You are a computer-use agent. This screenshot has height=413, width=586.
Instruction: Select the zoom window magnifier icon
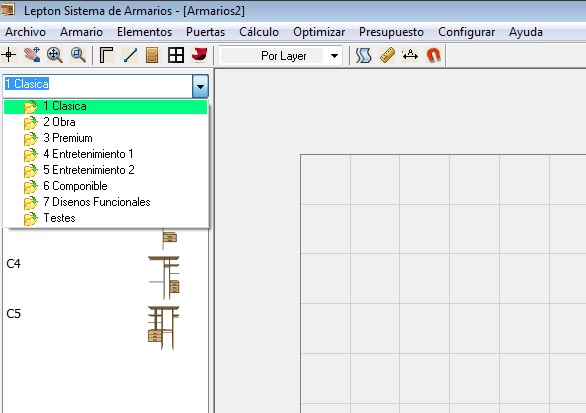(x=78, y=55)
